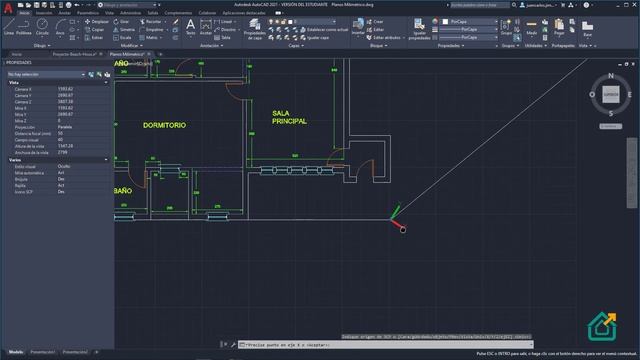This screenshot has height=360, width=640.
Task: Open the lineweight PorCapa dropdown
Action: [x=469, y=29]
